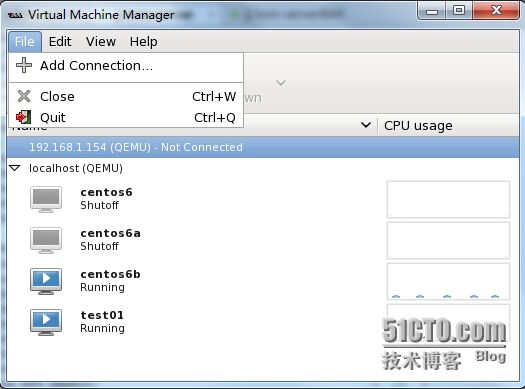Image resolution: width=525 pixels, height=389 pixels.
Task: Select the centos6a virtual machine name
Action: (110, 233)
